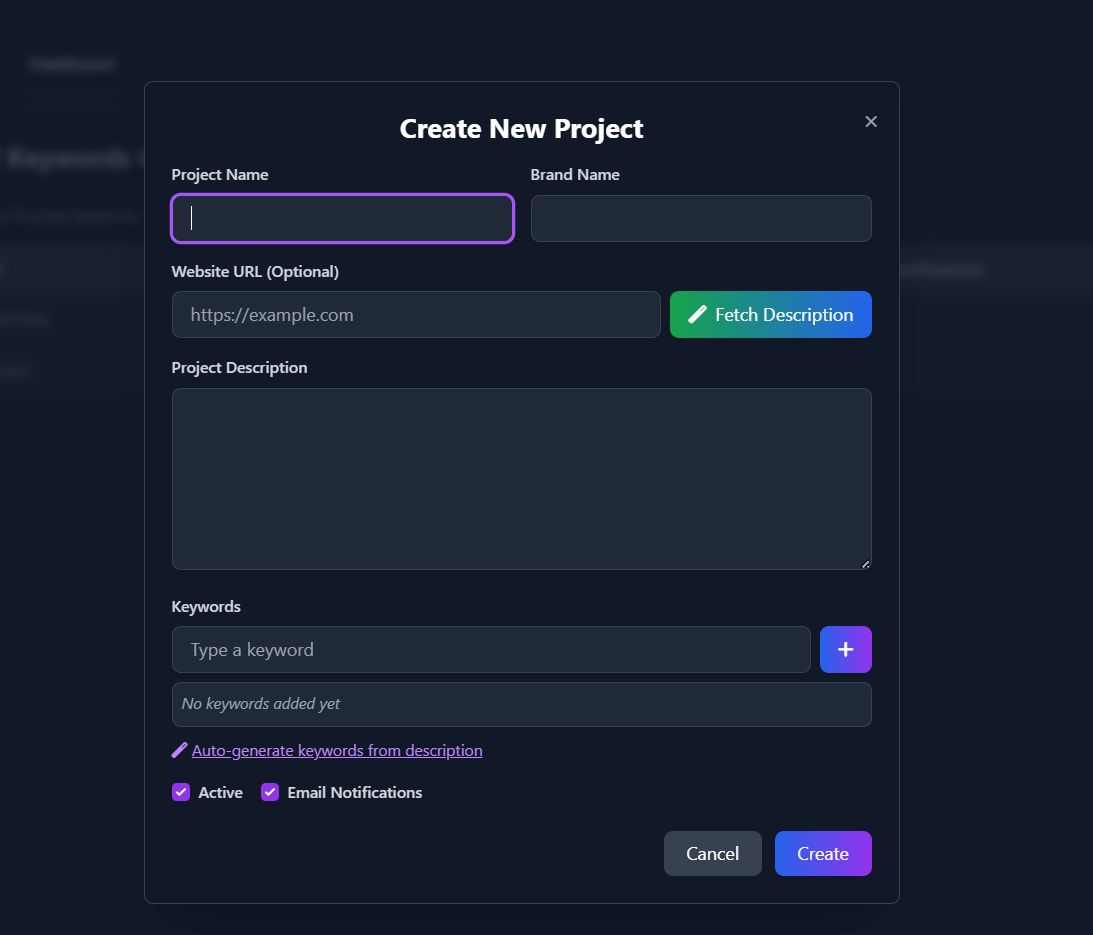Disable the Email Notifications checkbox
The image size is (1093, 935).
click(x=270, y=792)
